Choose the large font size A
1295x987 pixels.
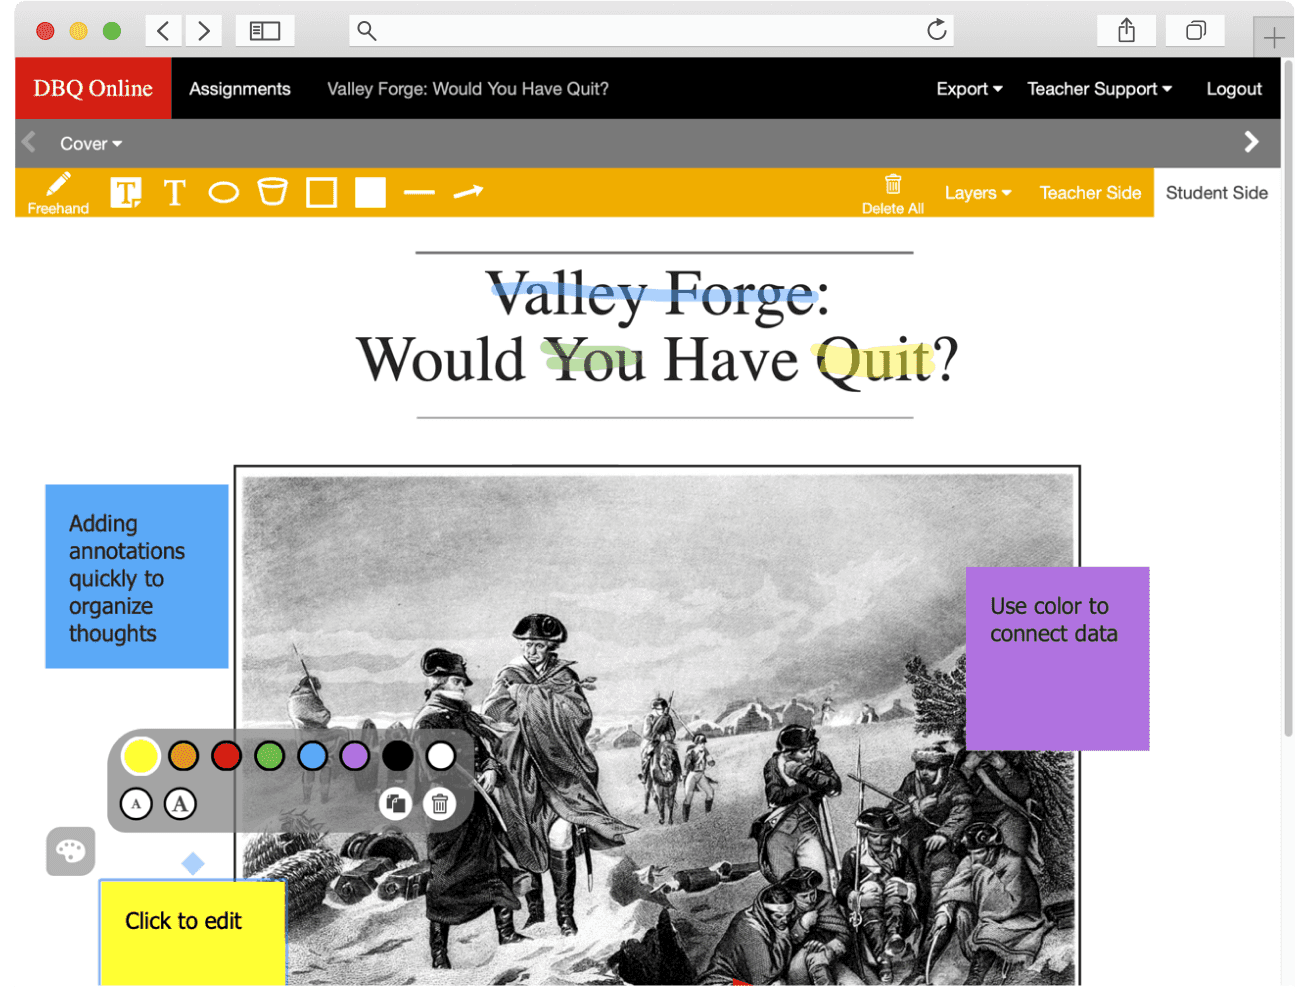[x=180, y=803]
